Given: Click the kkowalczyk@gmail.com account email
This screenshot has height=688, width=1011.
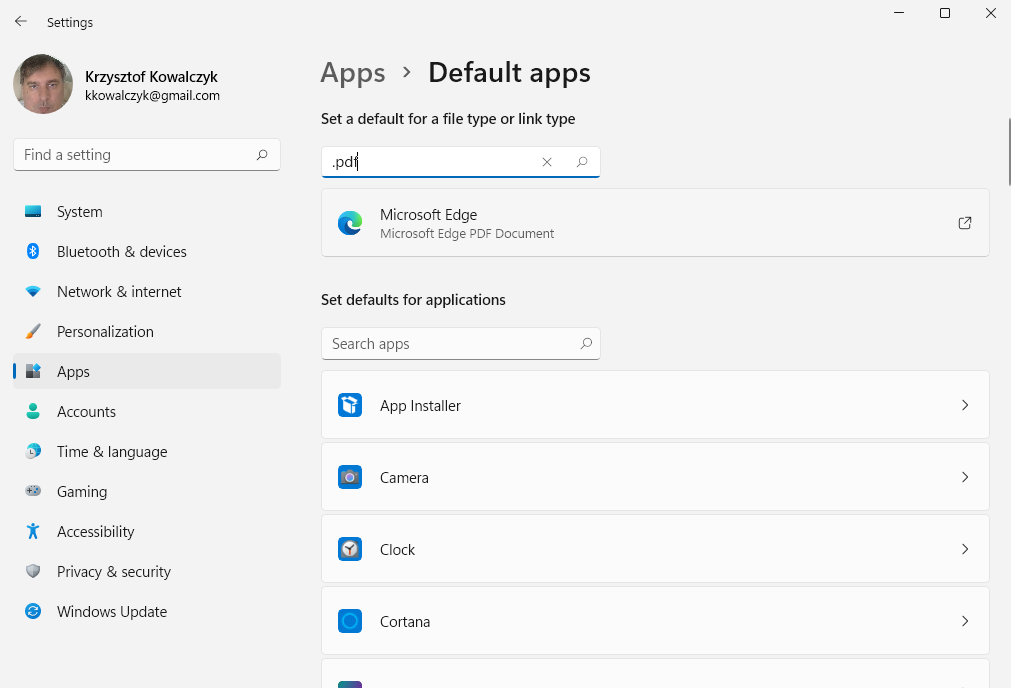Looking at the screenshot, I should 152,95.
